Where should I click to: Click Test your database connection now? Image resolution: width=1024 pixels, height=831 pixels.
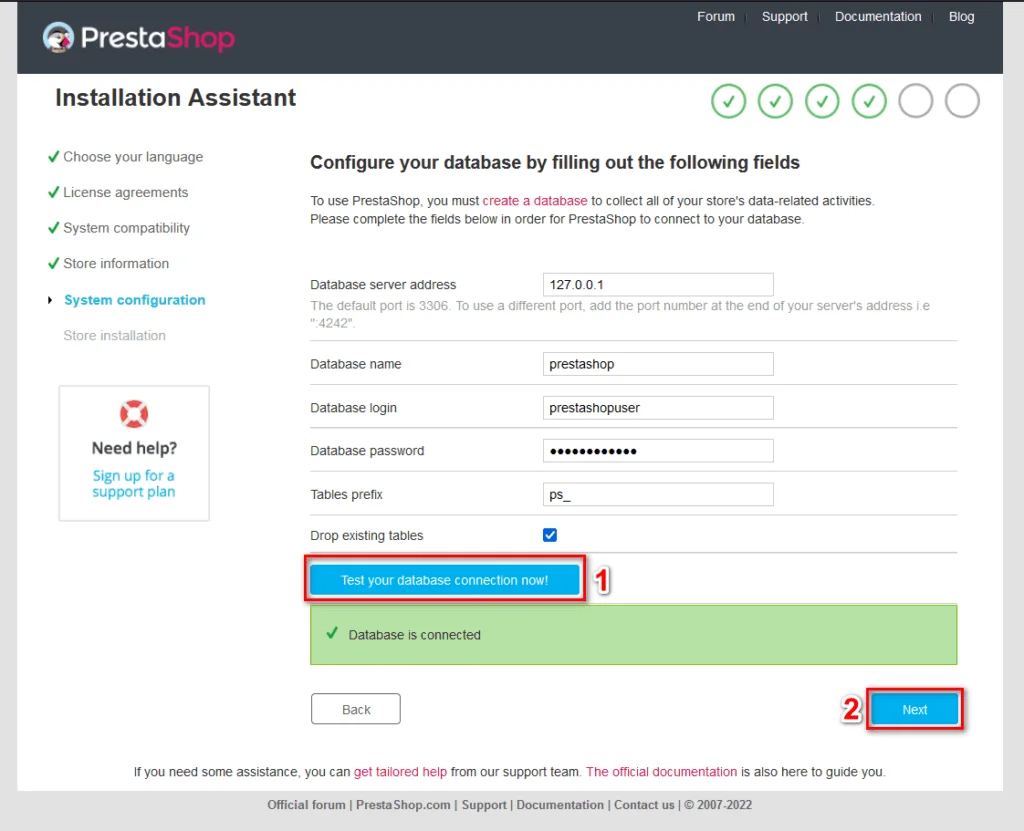pyautogui.click(x=444, y=580)
